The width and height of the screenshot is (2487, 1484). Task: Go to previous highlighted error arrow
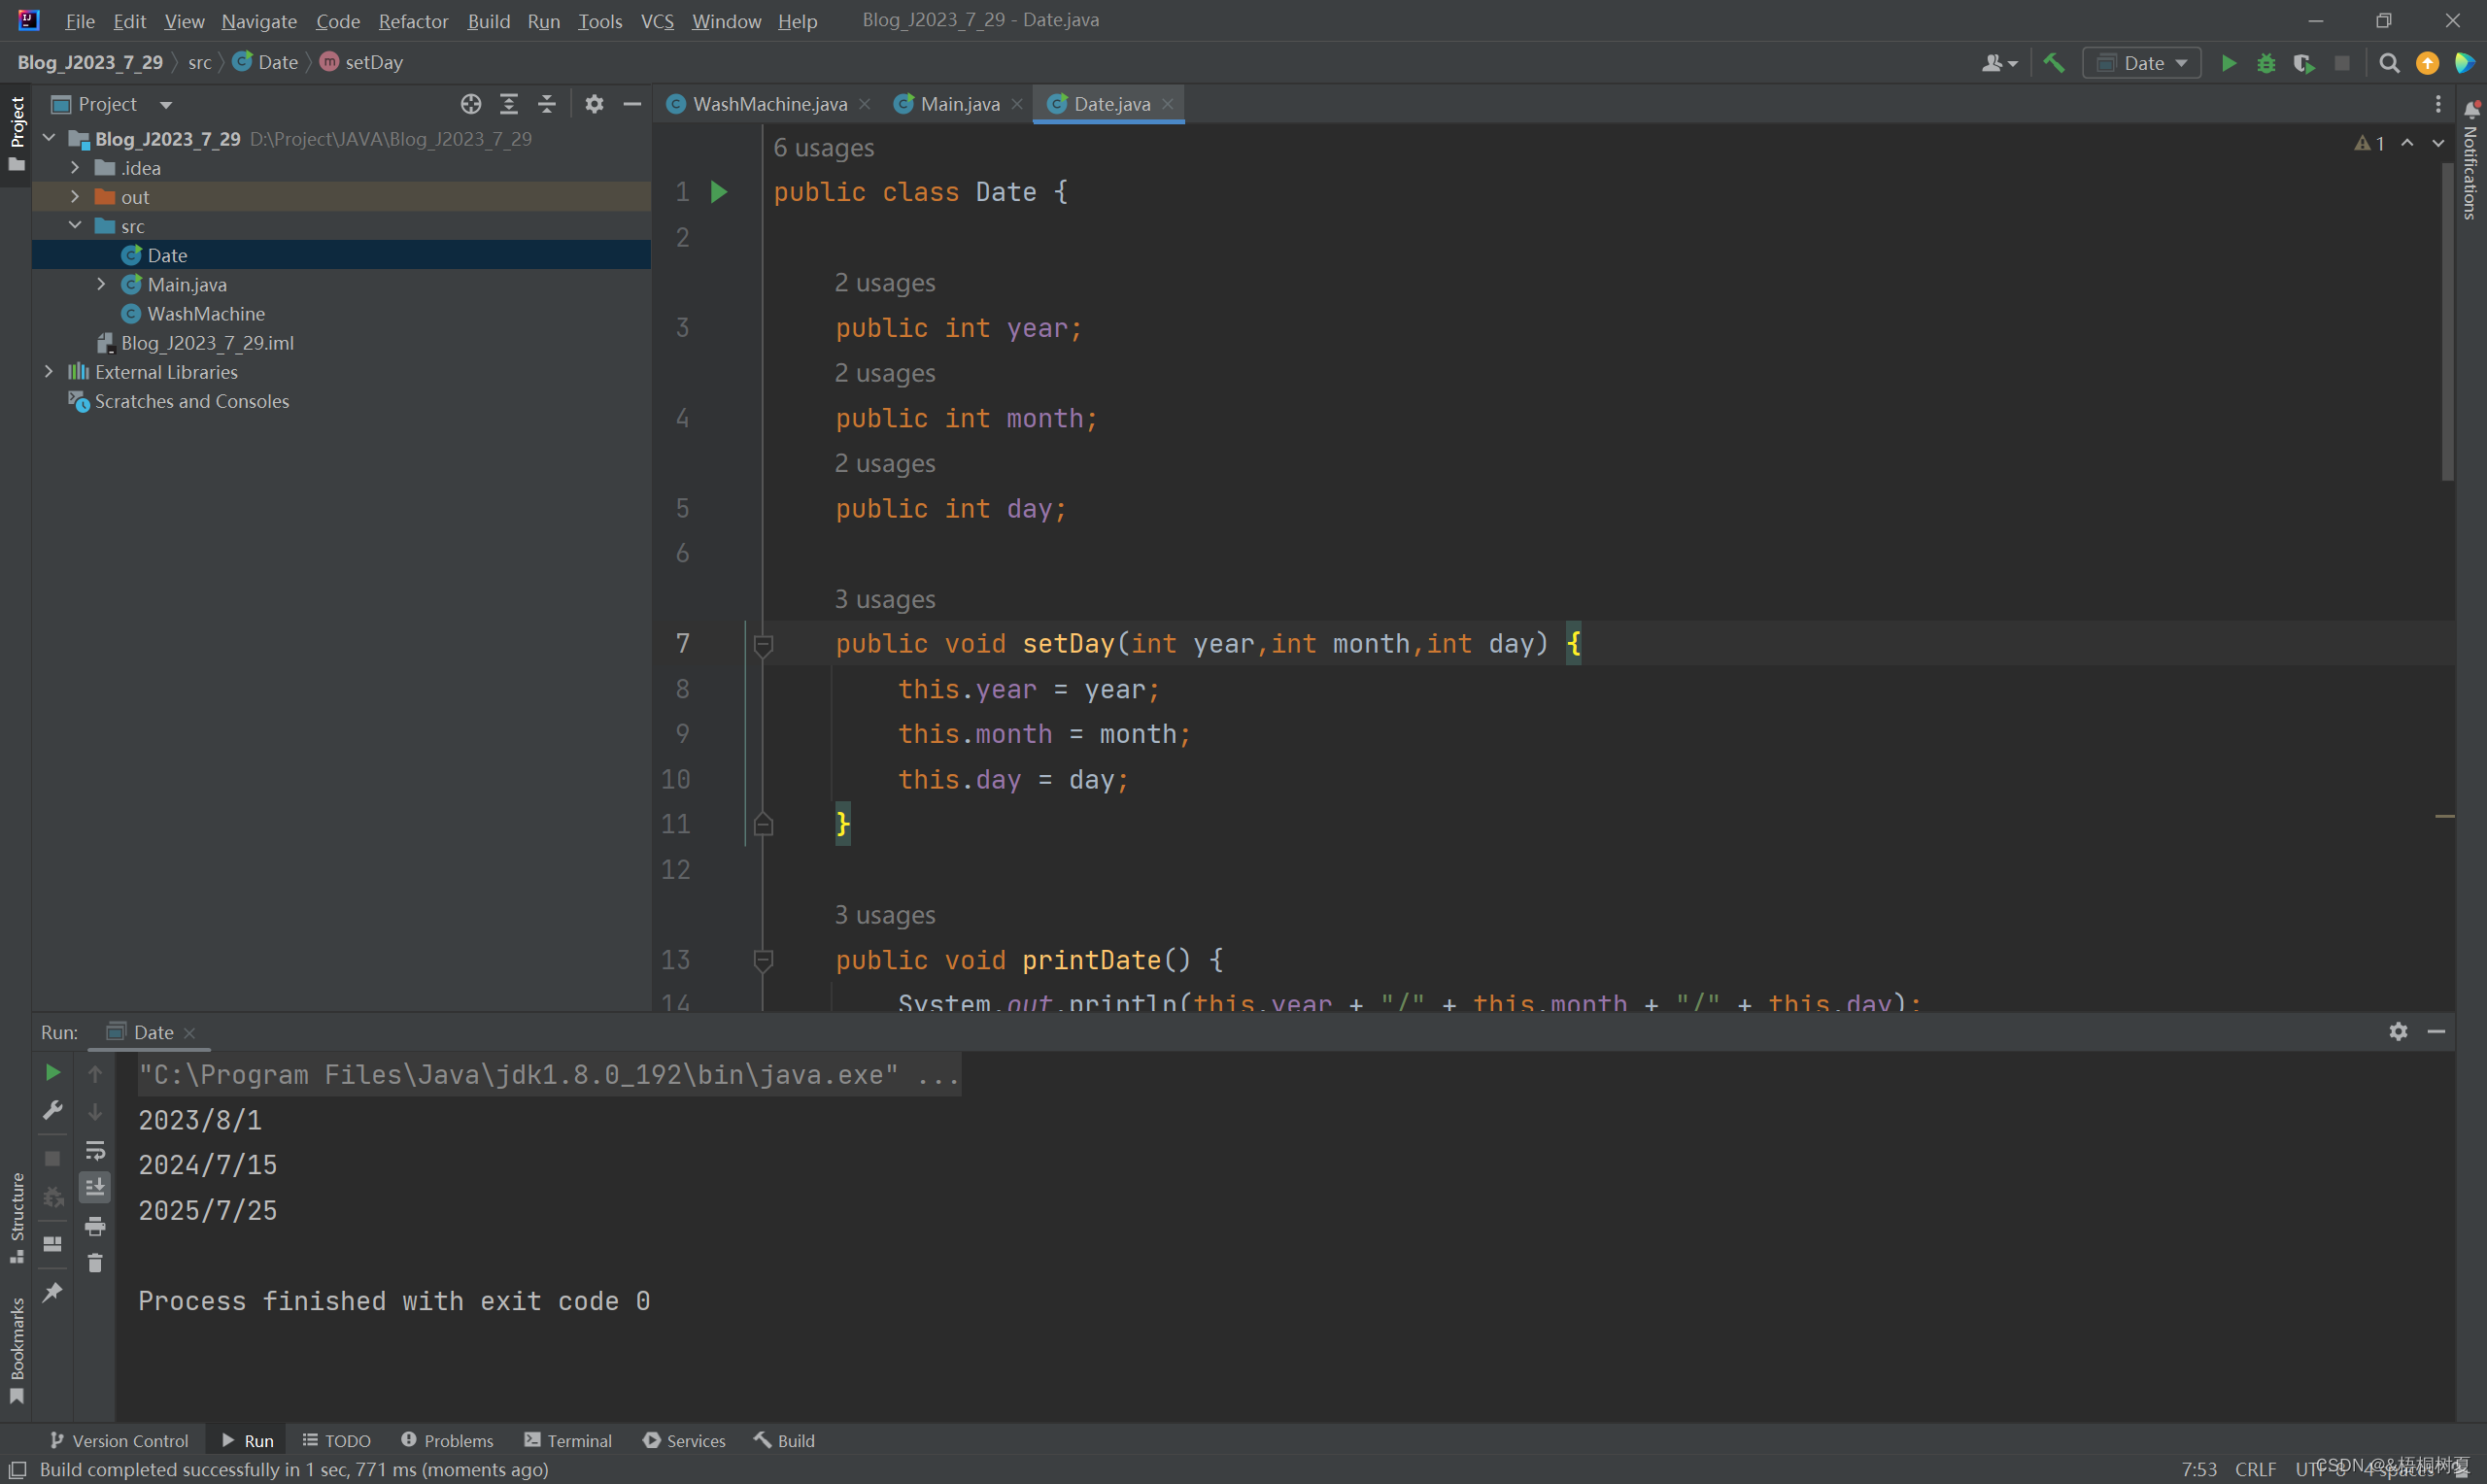pyautogui.click(x=2407, y=144)
